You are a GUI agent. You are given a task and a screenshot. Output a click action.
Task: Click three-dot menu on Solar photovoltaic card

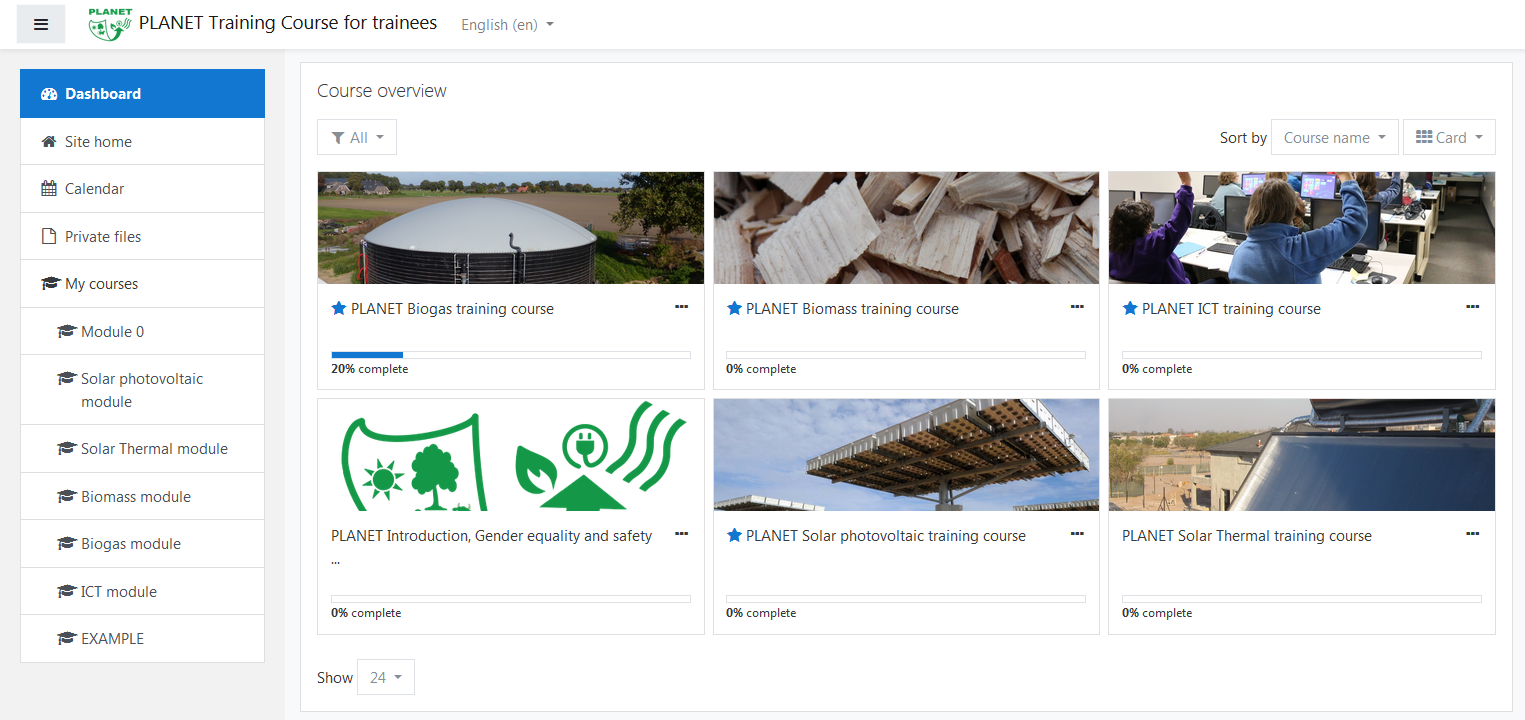click(1077, 534)
